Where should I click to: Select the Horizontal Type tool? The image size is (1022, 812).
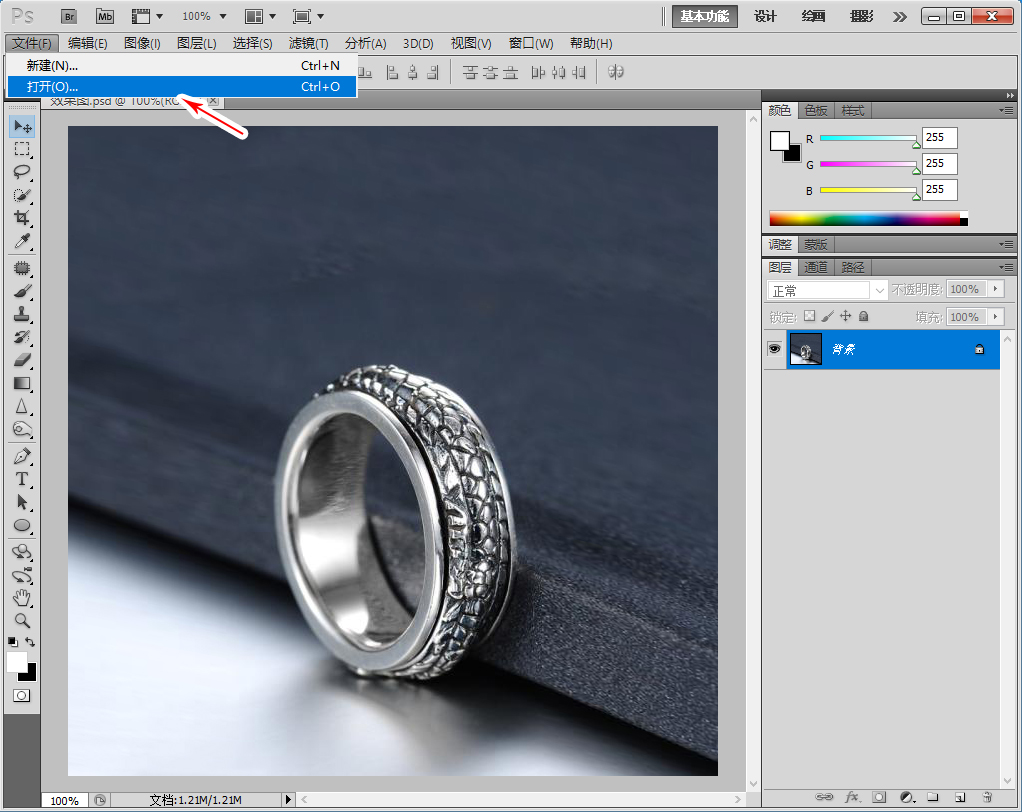pos(22,479)
